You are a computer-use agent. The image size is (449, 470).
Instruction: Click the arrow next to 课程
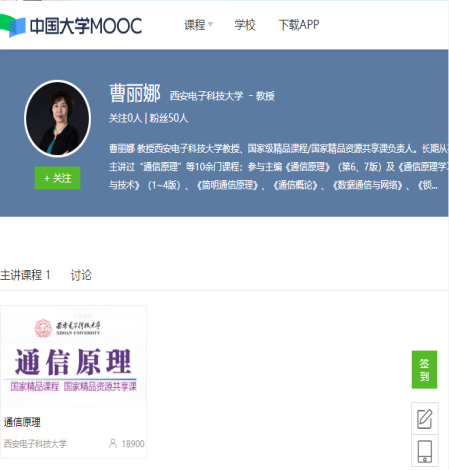coord(210,24)
